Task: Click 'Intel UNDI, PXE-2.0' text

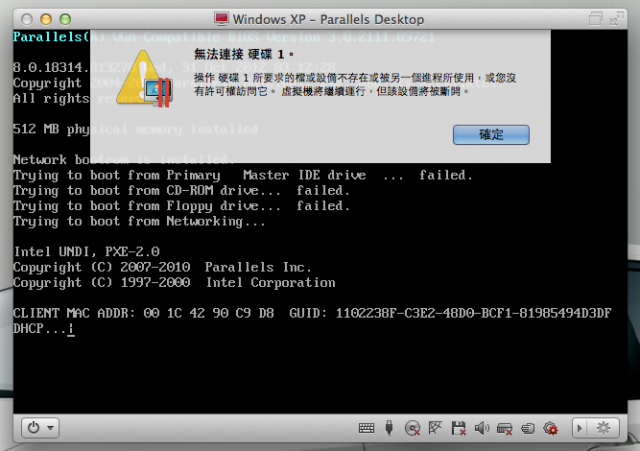Action: (x=87, y=251)
